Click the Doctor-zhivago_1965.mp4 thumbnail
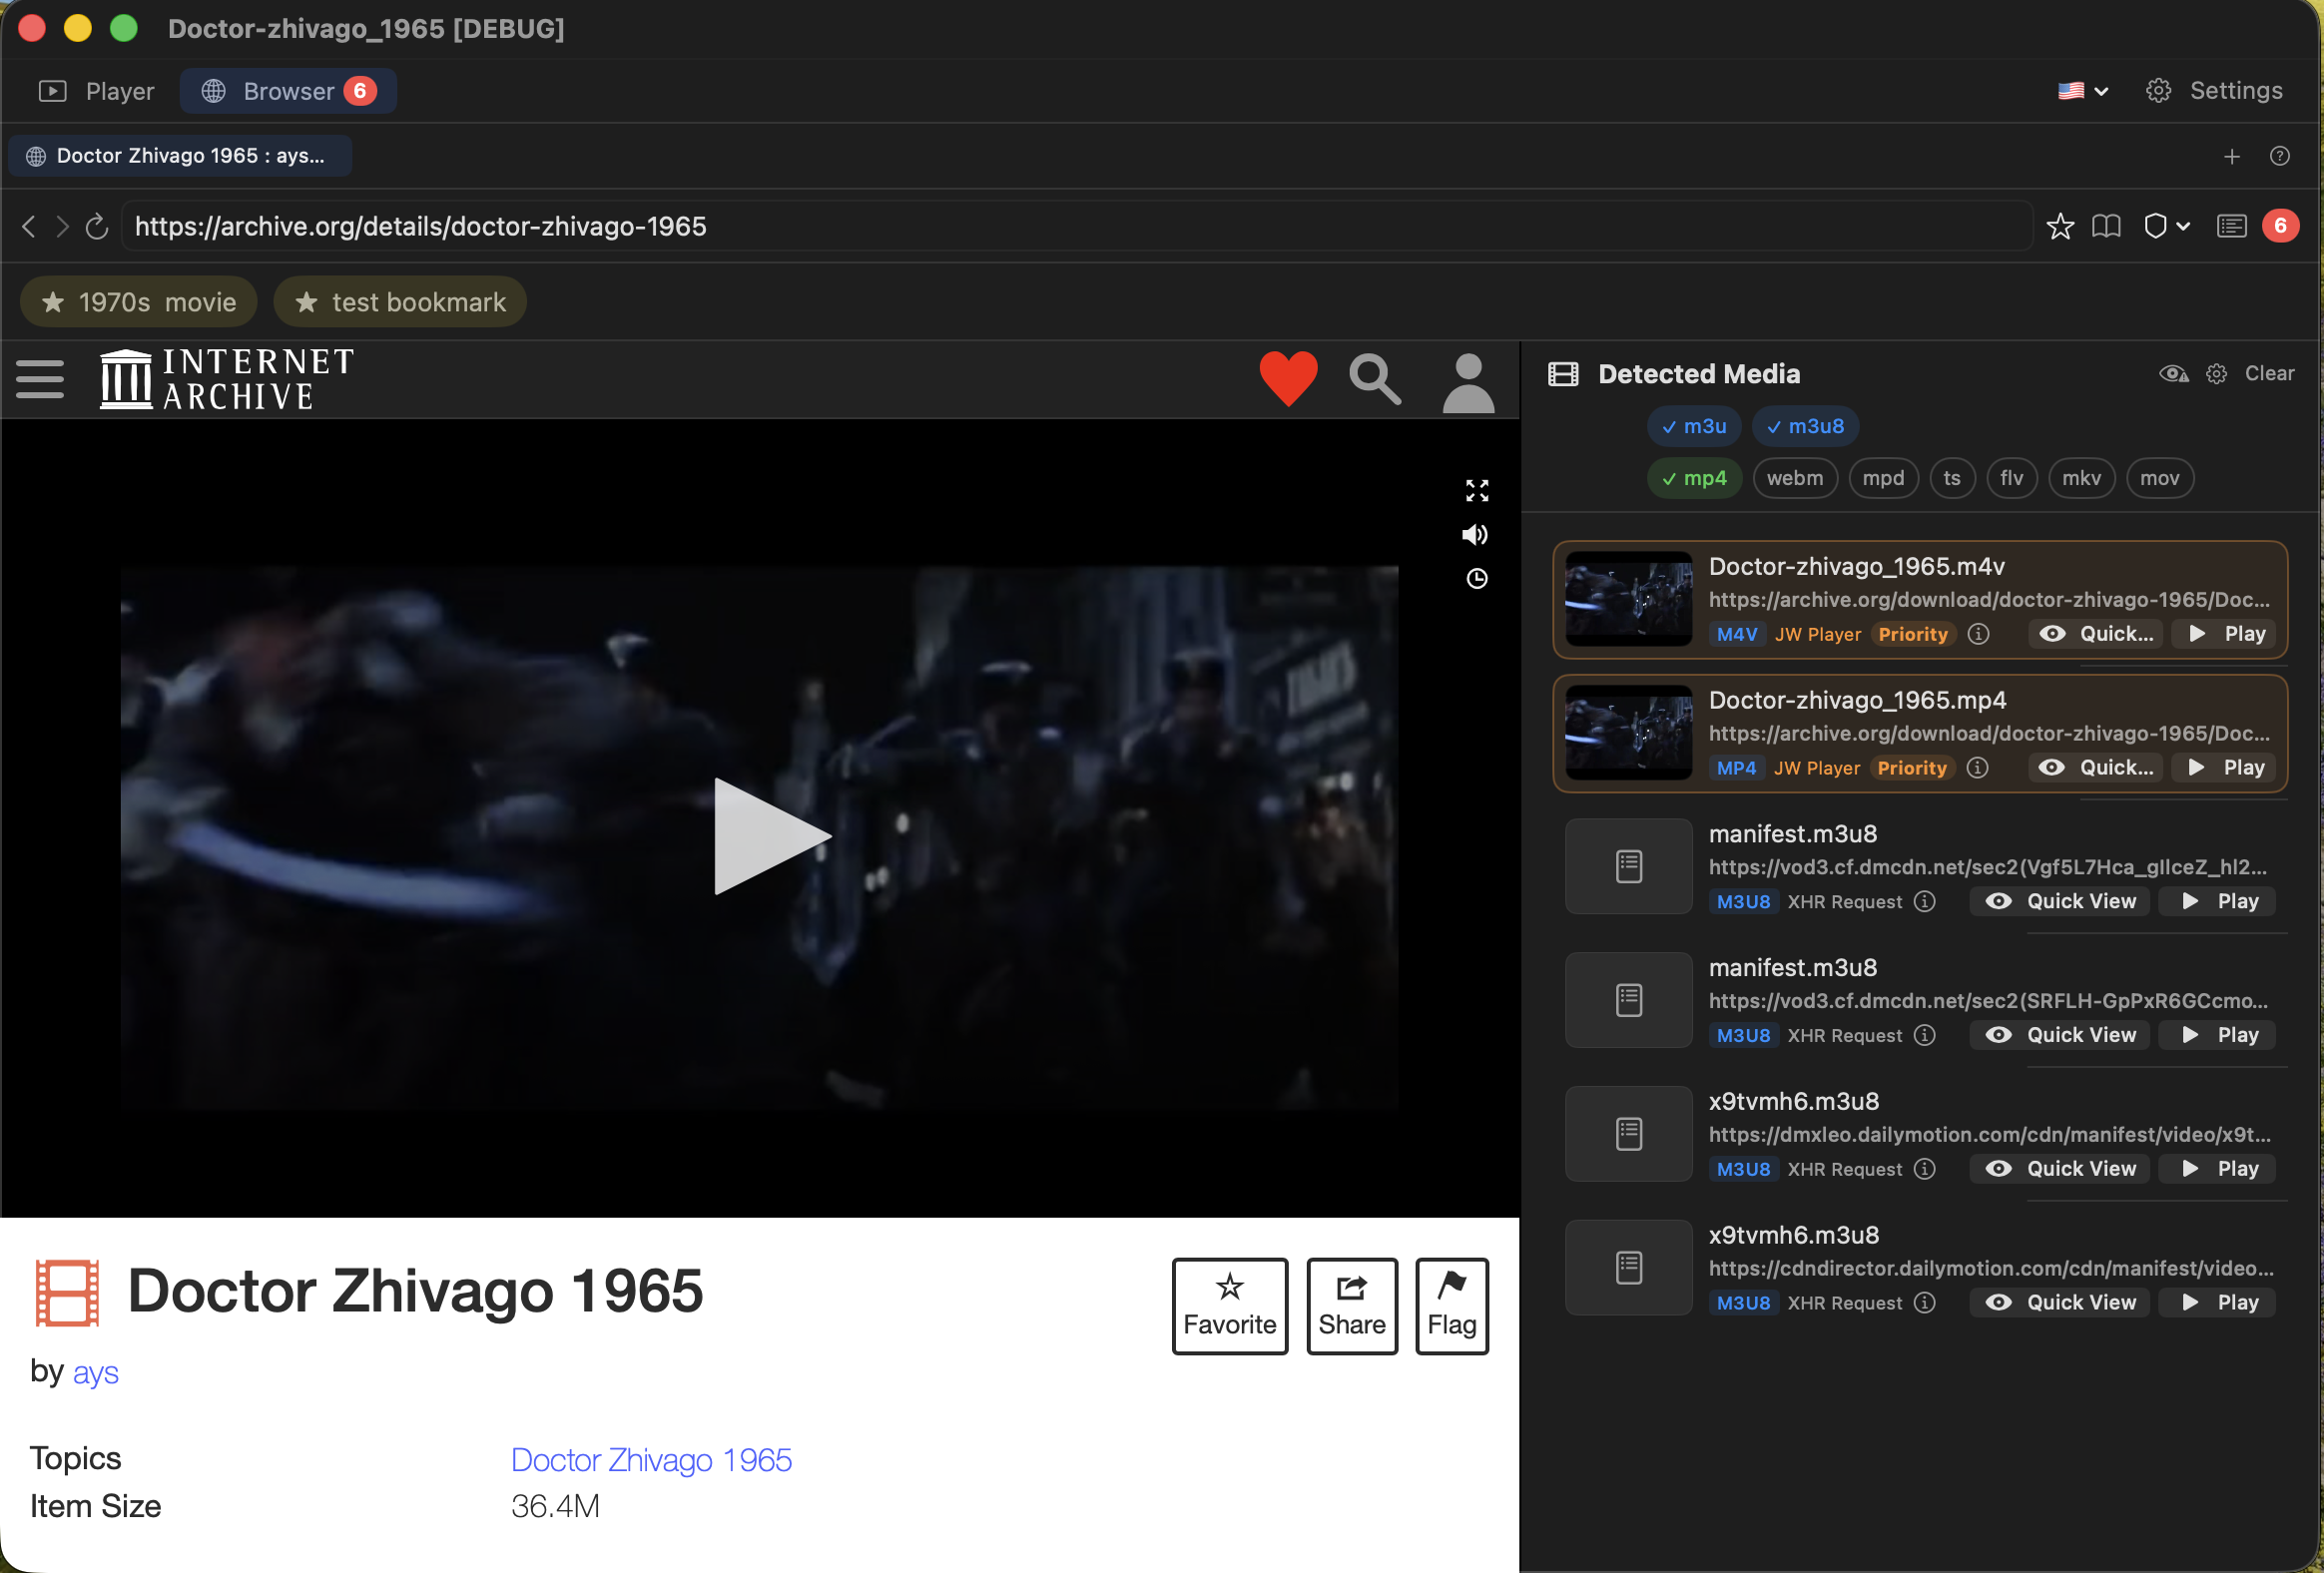The width and height of the screenshot is (2324, 1573). pos(1628,733)
